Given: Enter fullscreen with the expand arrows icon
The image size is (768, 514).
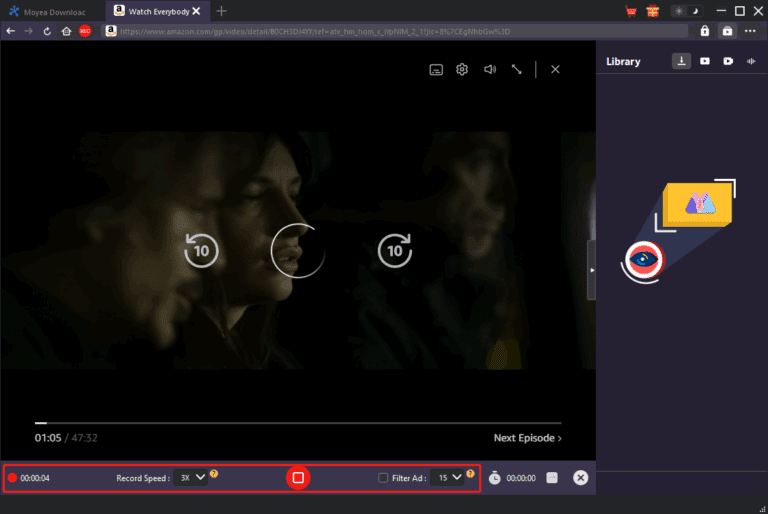Looking at the screenshot, I should coord(517,69).
